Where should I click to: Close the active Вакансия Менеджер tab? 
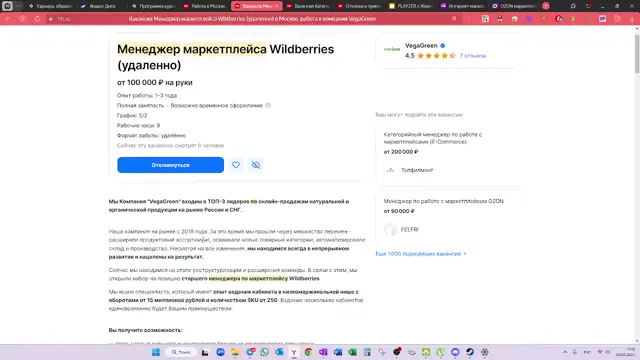pyautogui.click(x=277, y=6)
